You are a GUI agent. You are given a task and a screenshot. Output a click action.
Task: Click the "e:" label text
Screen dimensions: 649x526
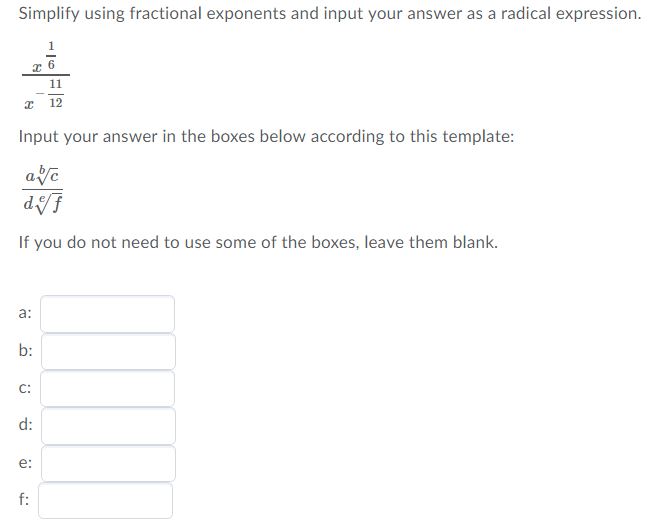[x=25, y=463]
